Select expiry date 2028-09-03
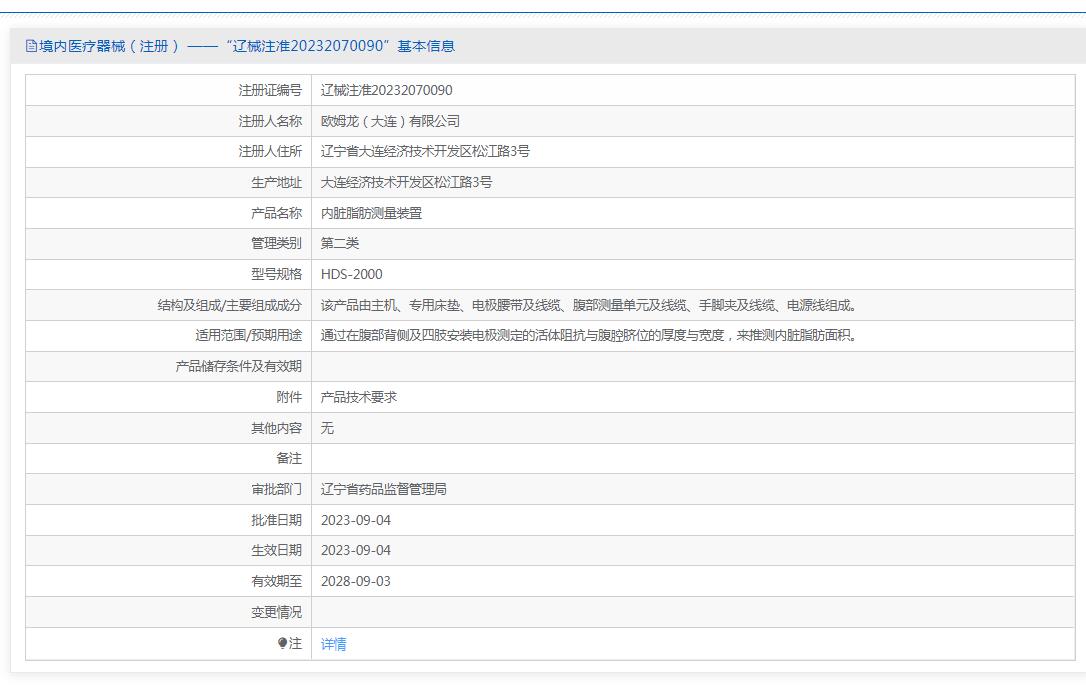 coord(355,582)
